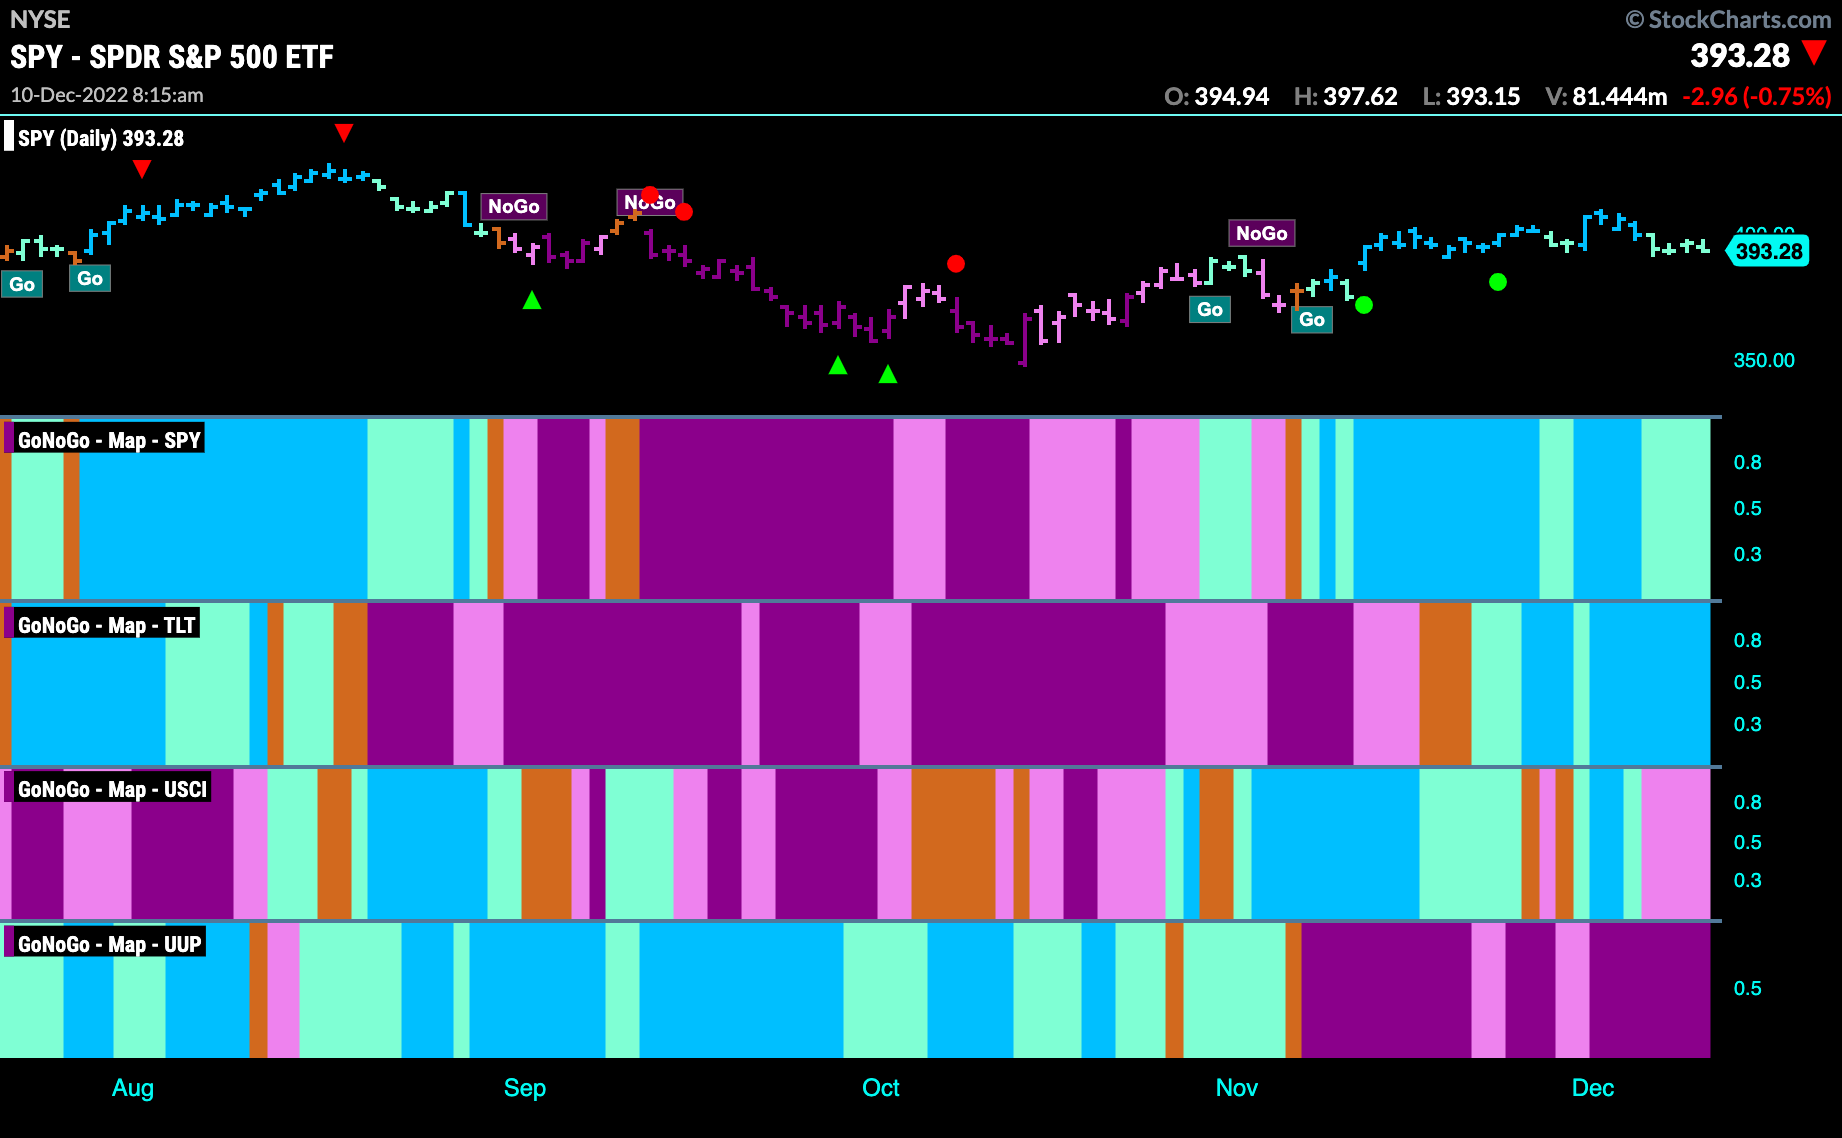
Task: Select the GoNoGo - Map - UUP panel label
Action: (108, 945)
